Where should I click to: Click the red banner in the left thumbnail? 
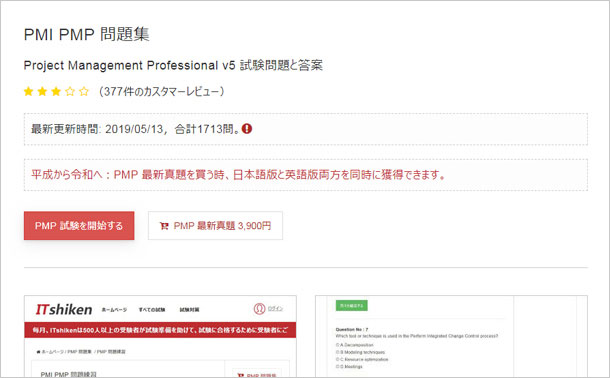(160, 330)
